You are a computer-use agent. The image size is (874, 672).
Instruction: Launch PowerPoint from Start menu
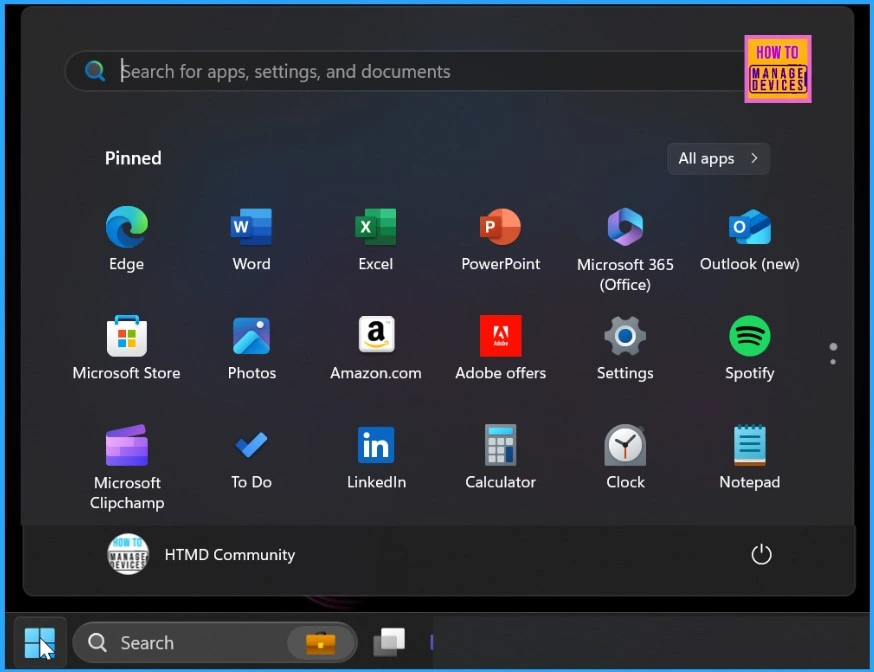tap(501, 238)
